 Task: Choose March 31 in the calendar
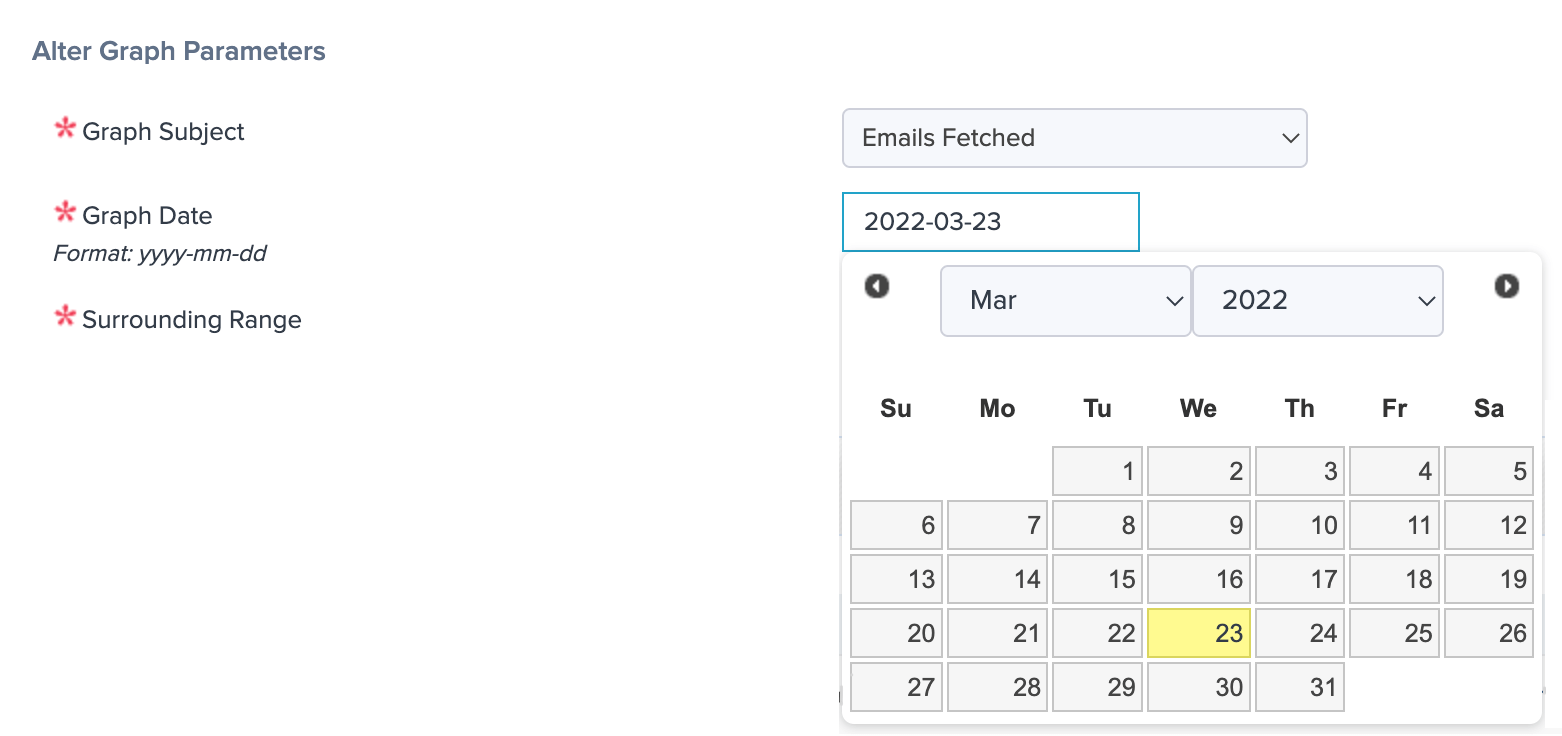(1300, 687)
